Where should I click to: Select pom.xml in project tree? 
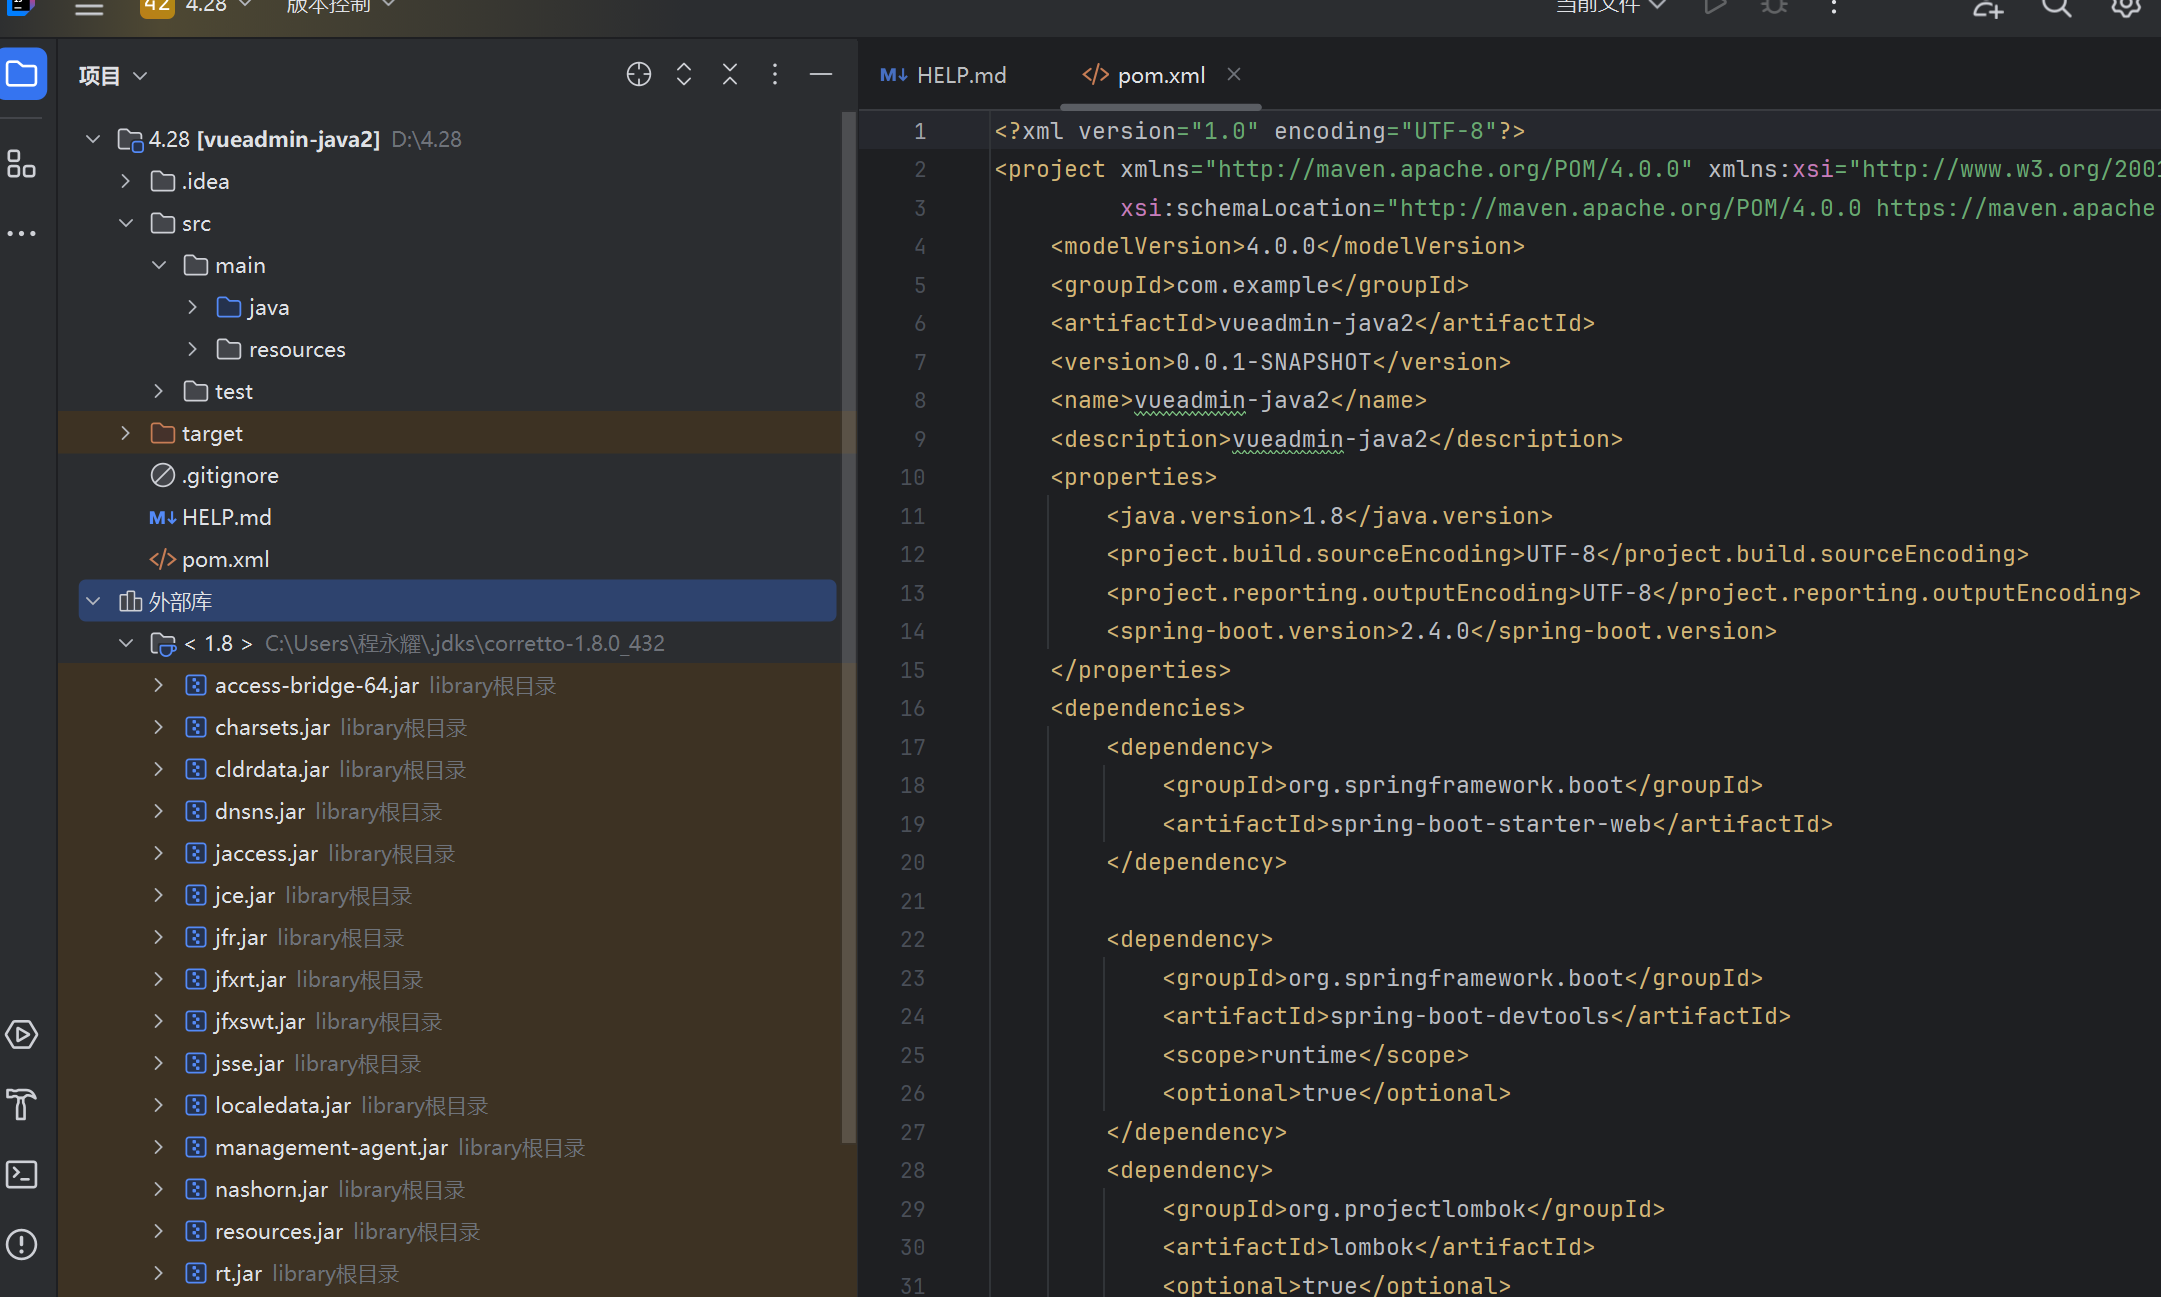click(225, 559)
